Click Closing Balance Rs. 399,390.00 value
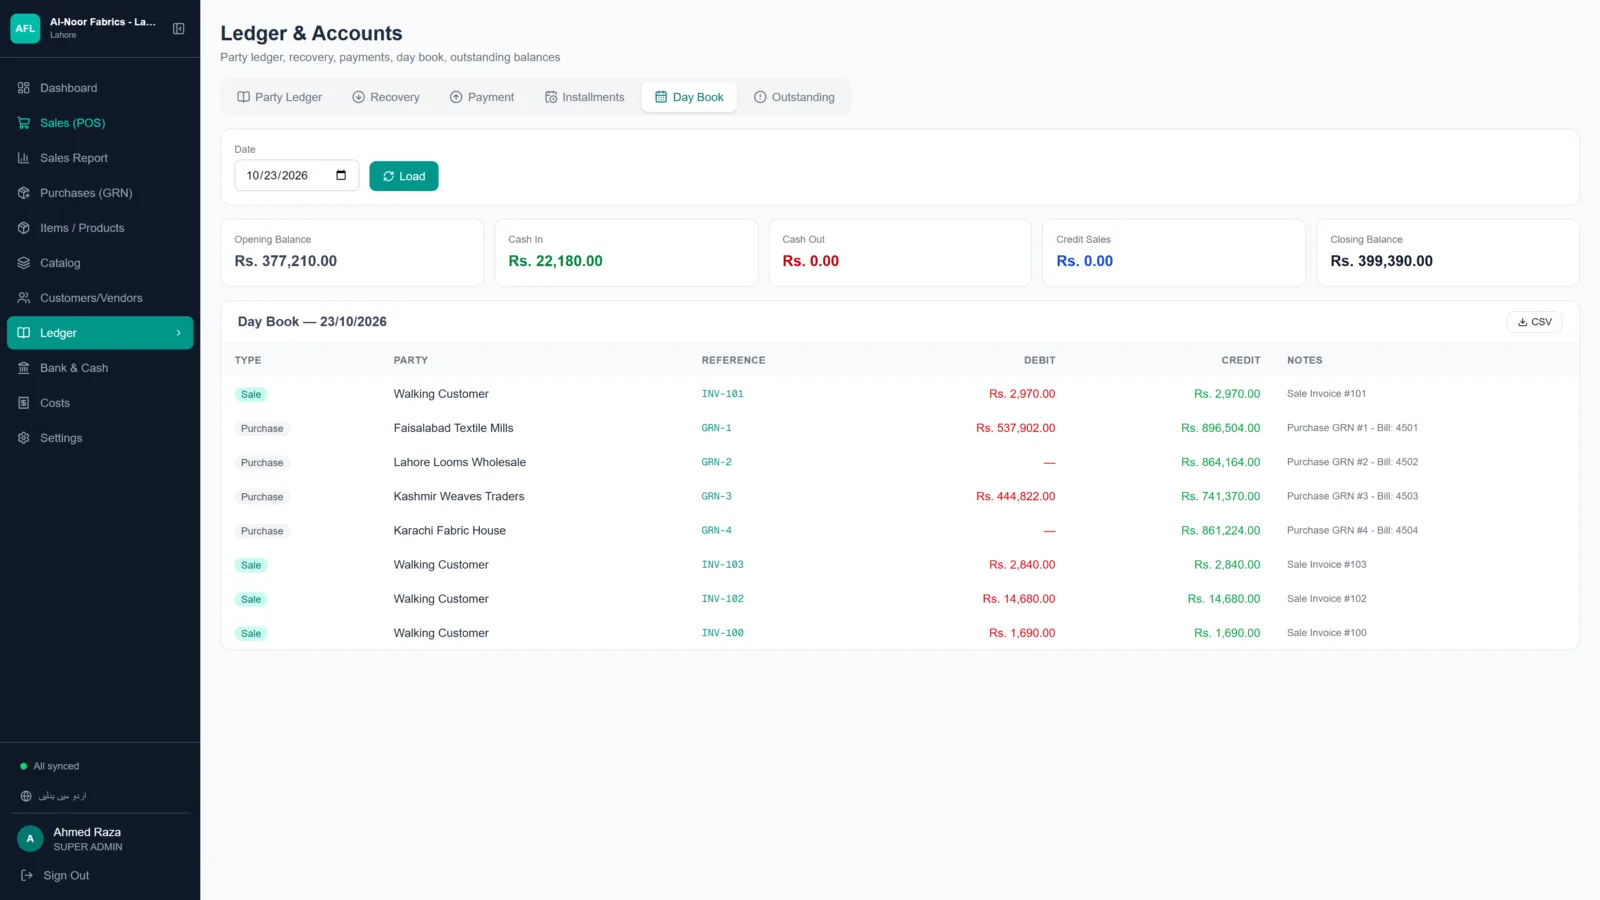This screenshot has height=900, width=1600. coord(1382,261)
